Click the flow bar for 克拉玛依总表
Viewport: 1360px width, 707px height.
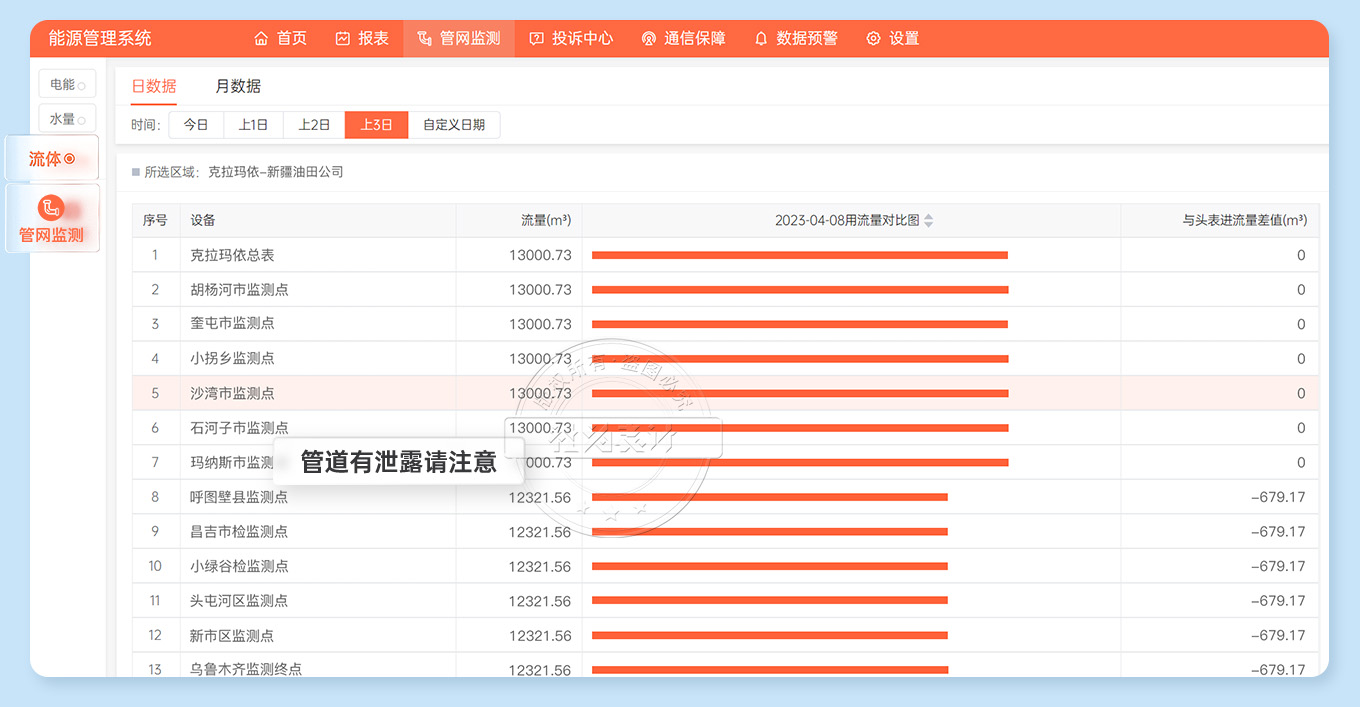pos(799,255)
